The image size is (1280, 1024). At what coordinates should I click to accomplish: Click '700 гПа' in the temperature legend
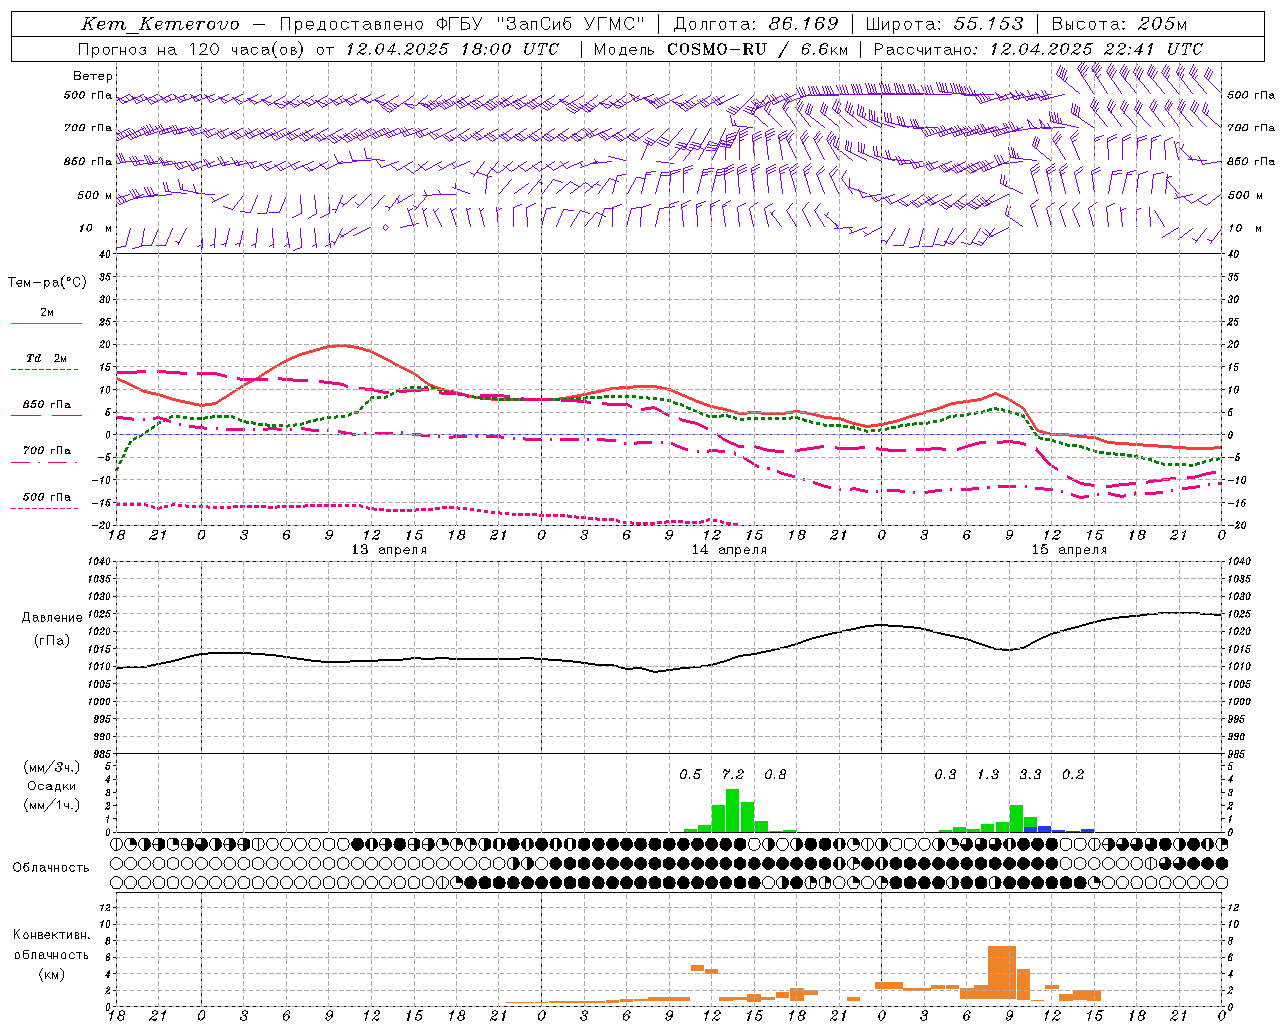(47, 450)
